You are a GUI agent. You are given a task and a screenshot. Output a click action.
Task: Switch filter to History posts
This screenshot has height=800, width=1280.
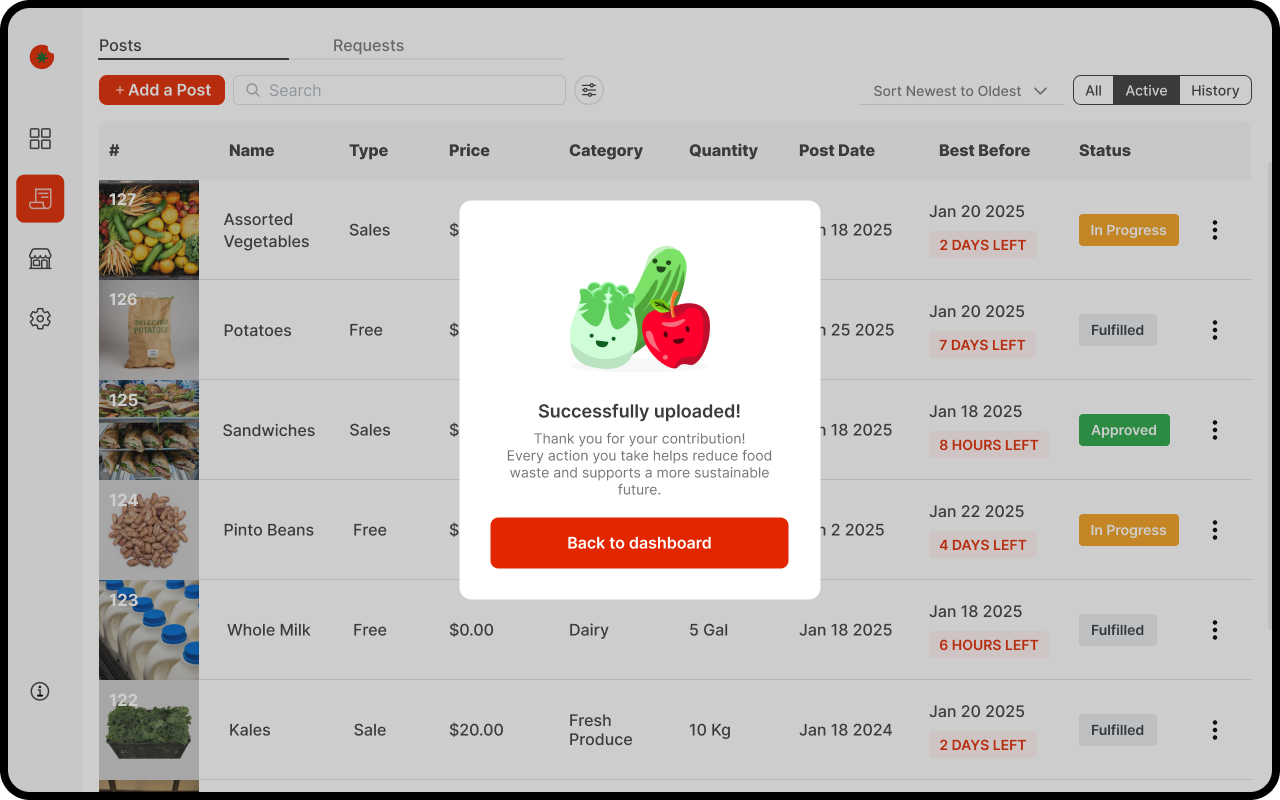point(1215,90)
